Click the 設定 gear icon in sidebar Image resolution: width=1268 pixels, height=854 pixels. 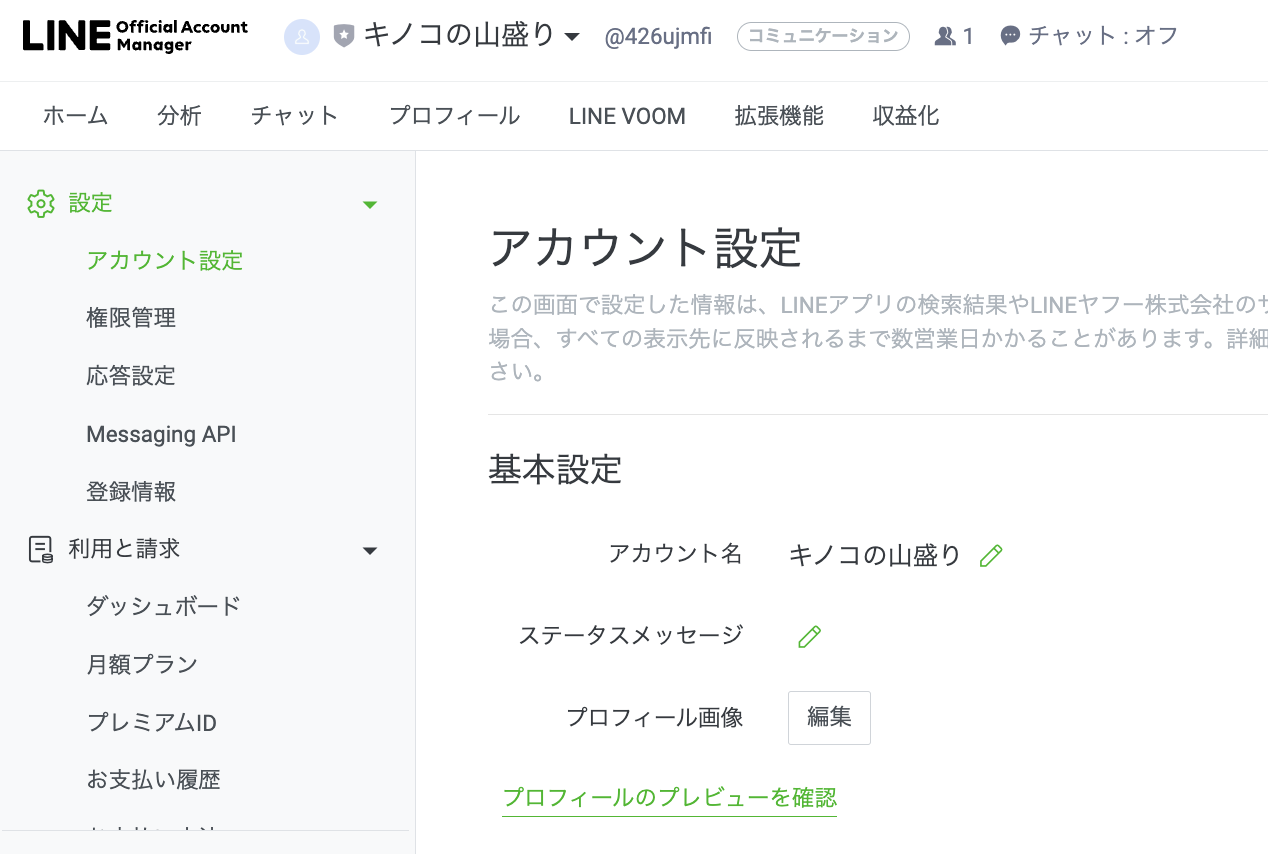tap(41, 204)
